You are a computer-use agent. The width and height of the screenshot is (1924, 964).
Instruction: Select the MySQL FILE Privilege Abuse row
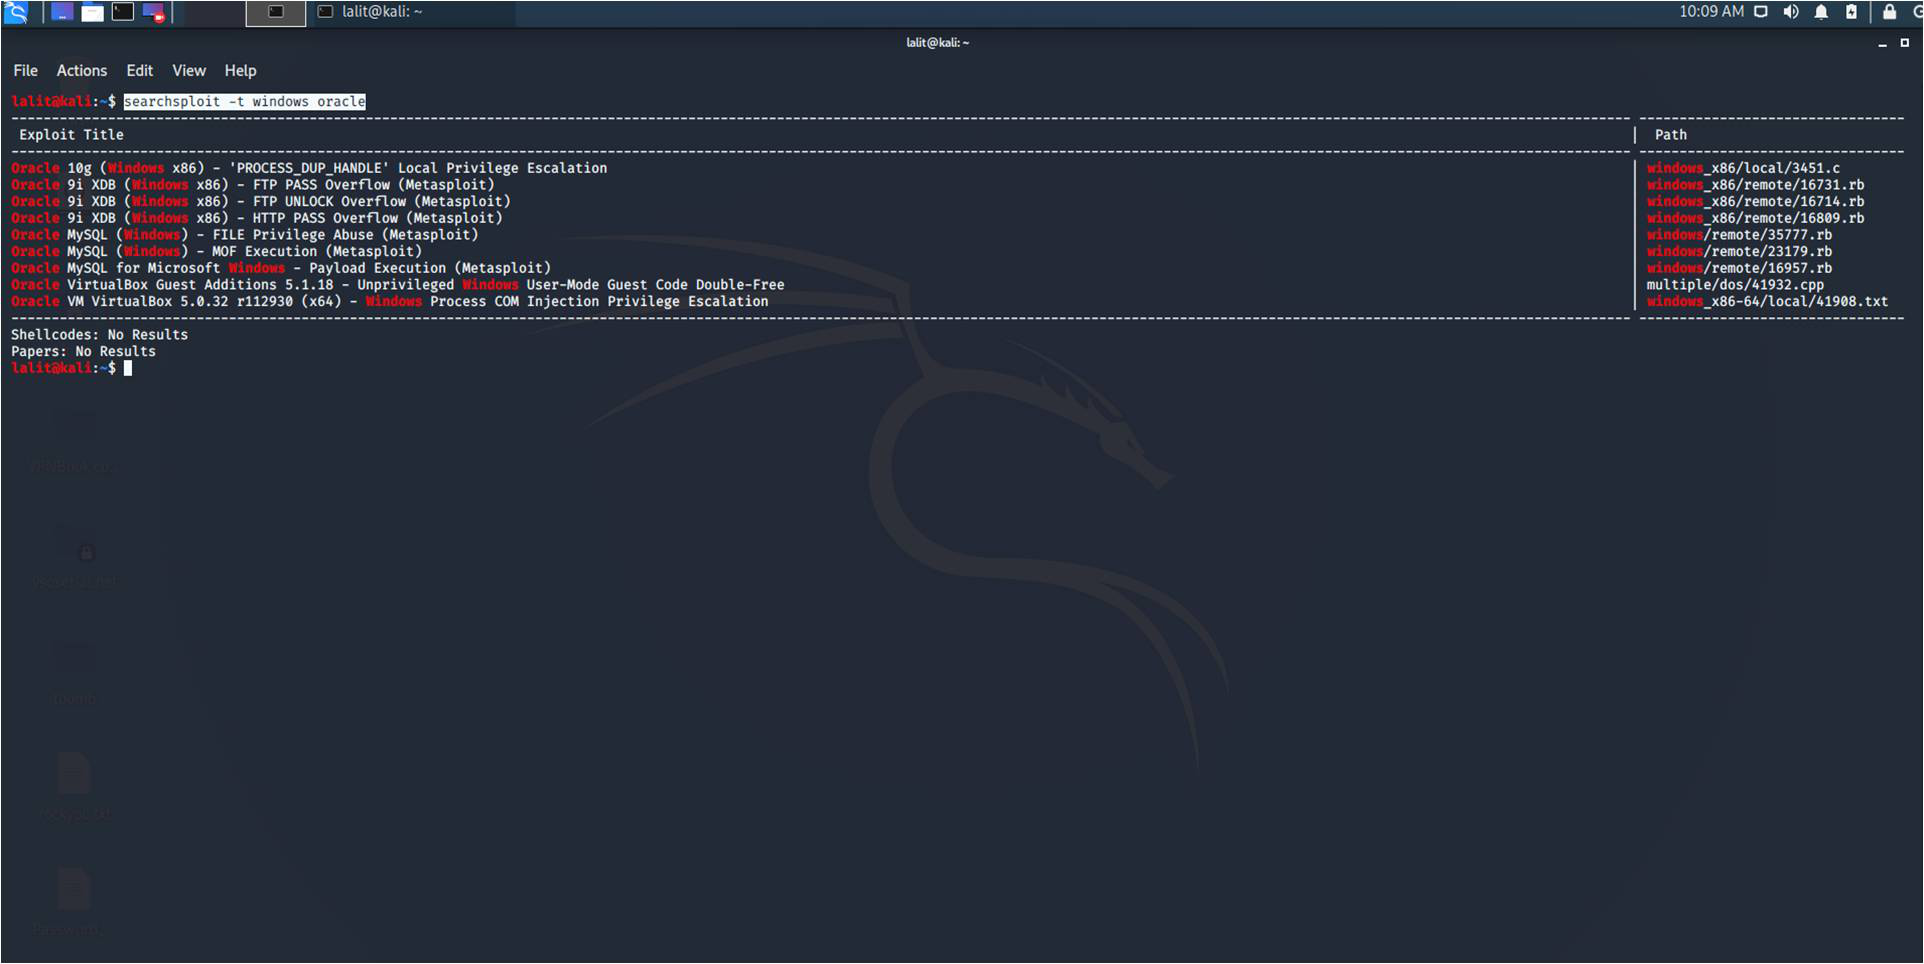pos(245,235)
